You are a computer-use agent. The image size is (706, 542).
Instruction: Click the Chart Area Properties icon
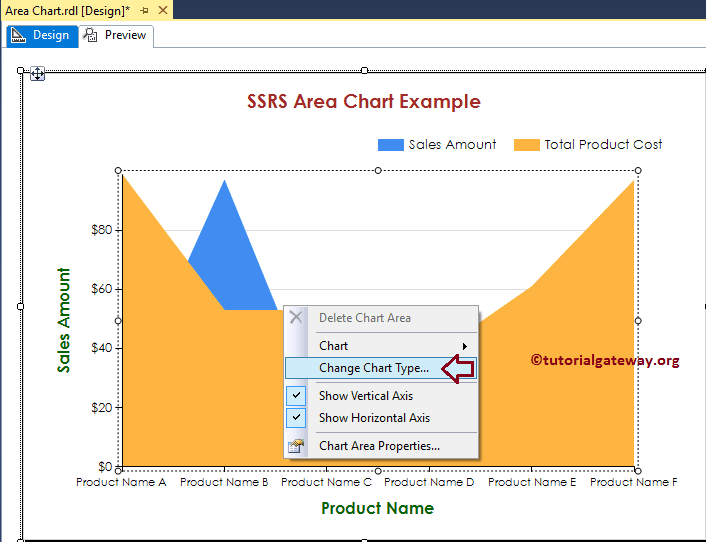pos(296,446)
